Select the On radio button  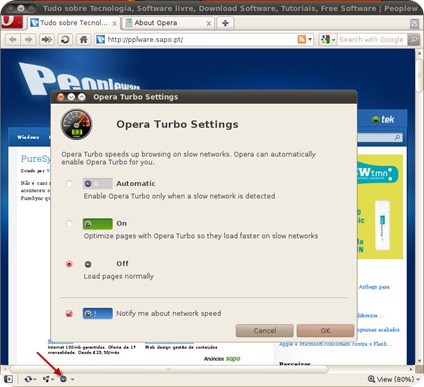(x=69, y=223)
